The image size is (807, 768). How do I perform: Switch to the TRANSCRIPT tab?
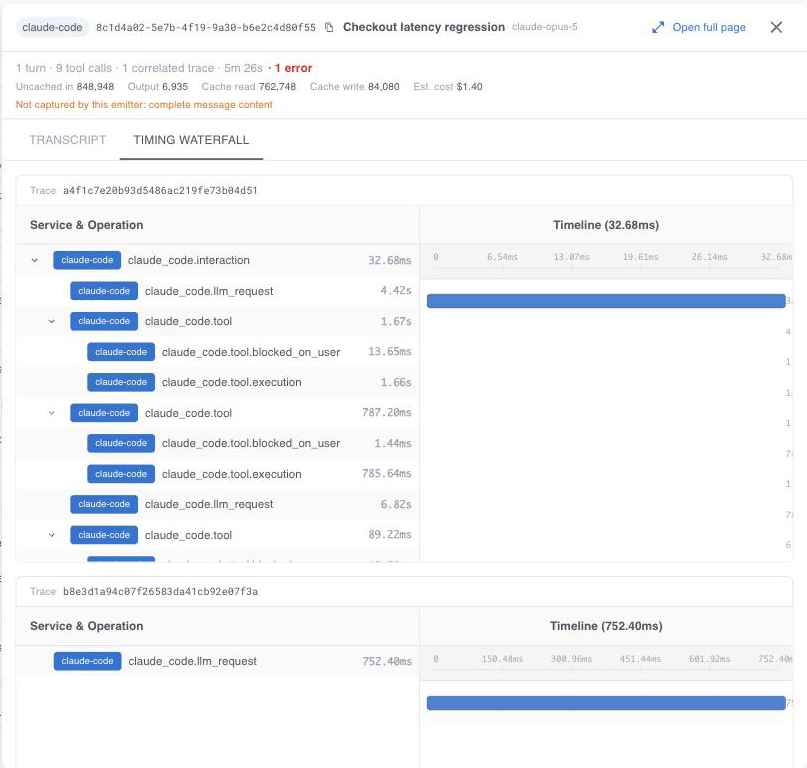click(x=67, y=140)
